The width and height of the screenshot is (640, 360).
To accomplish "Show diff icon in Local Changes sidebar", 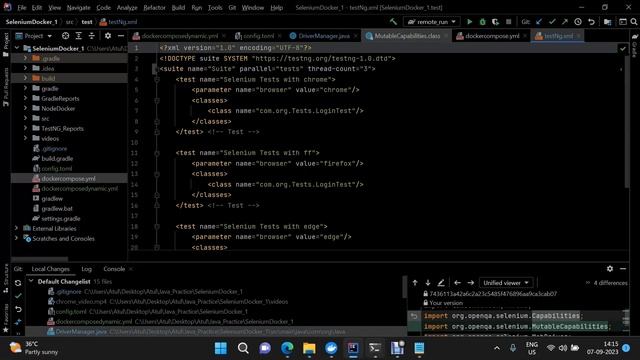I will click(x=18, y=322).
